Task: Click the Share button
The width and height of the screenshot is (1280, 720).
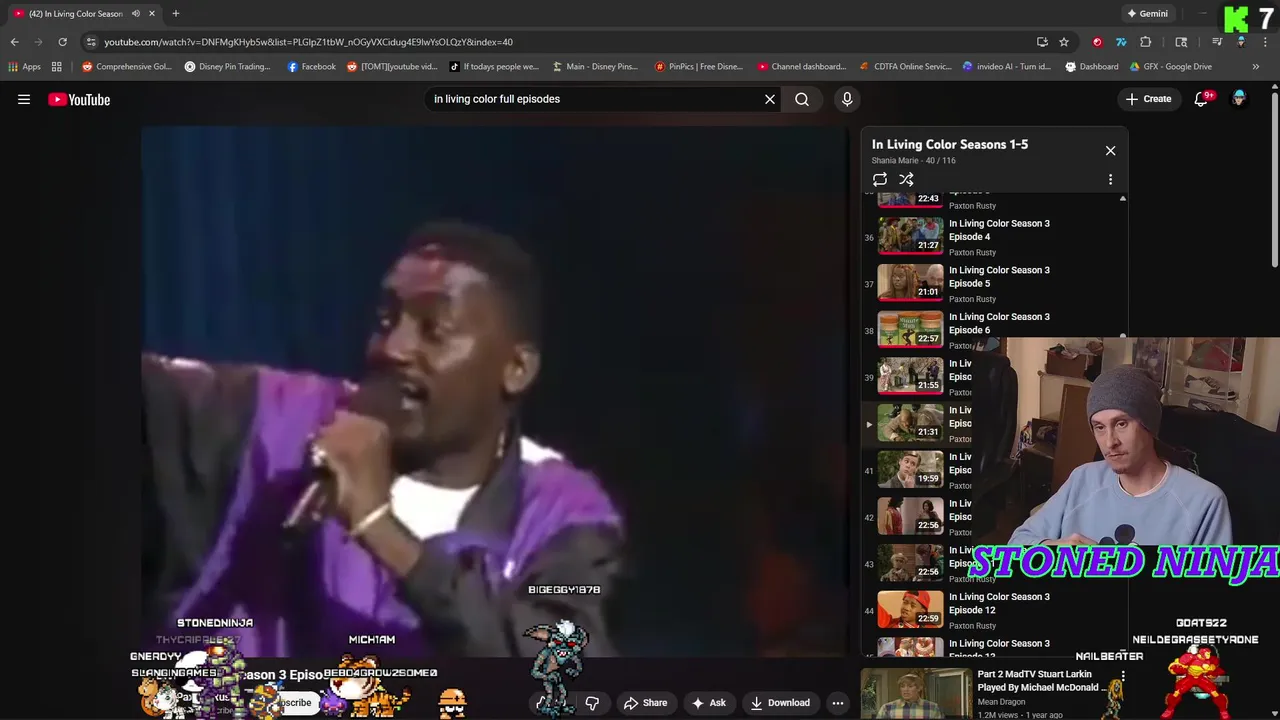Action: point(645,703)
